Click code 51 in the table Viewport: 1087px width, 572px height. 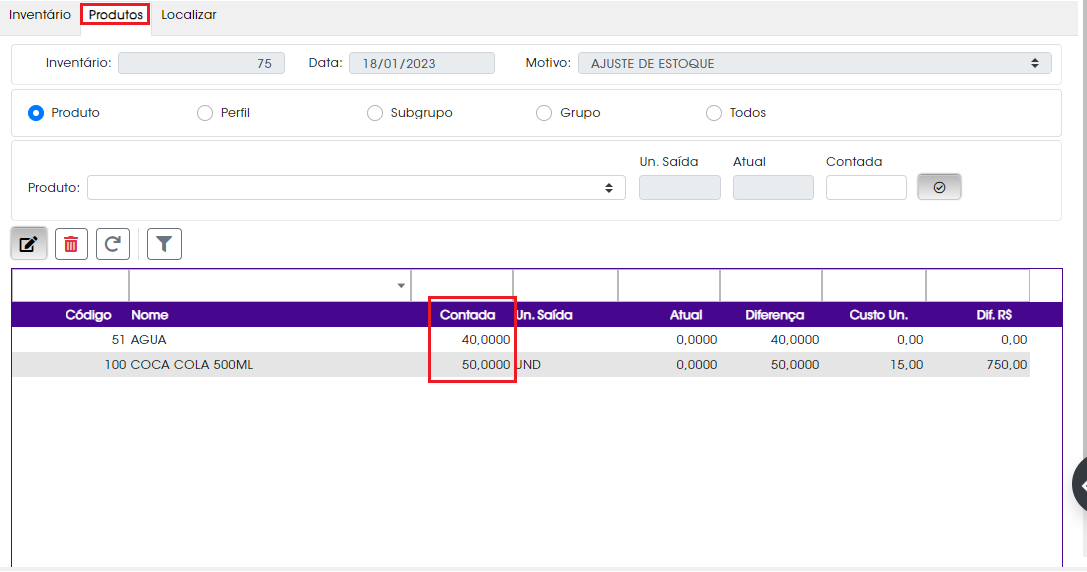[119, 340]
